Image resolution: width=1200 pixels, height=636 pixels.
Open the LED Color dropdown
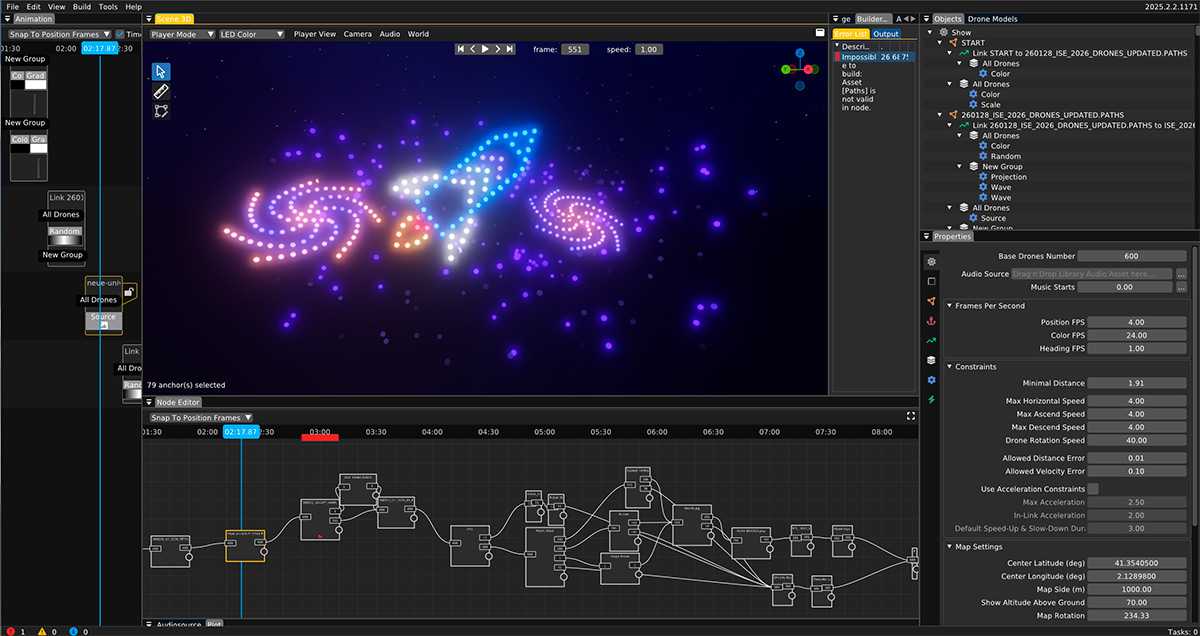click(250, 34)
